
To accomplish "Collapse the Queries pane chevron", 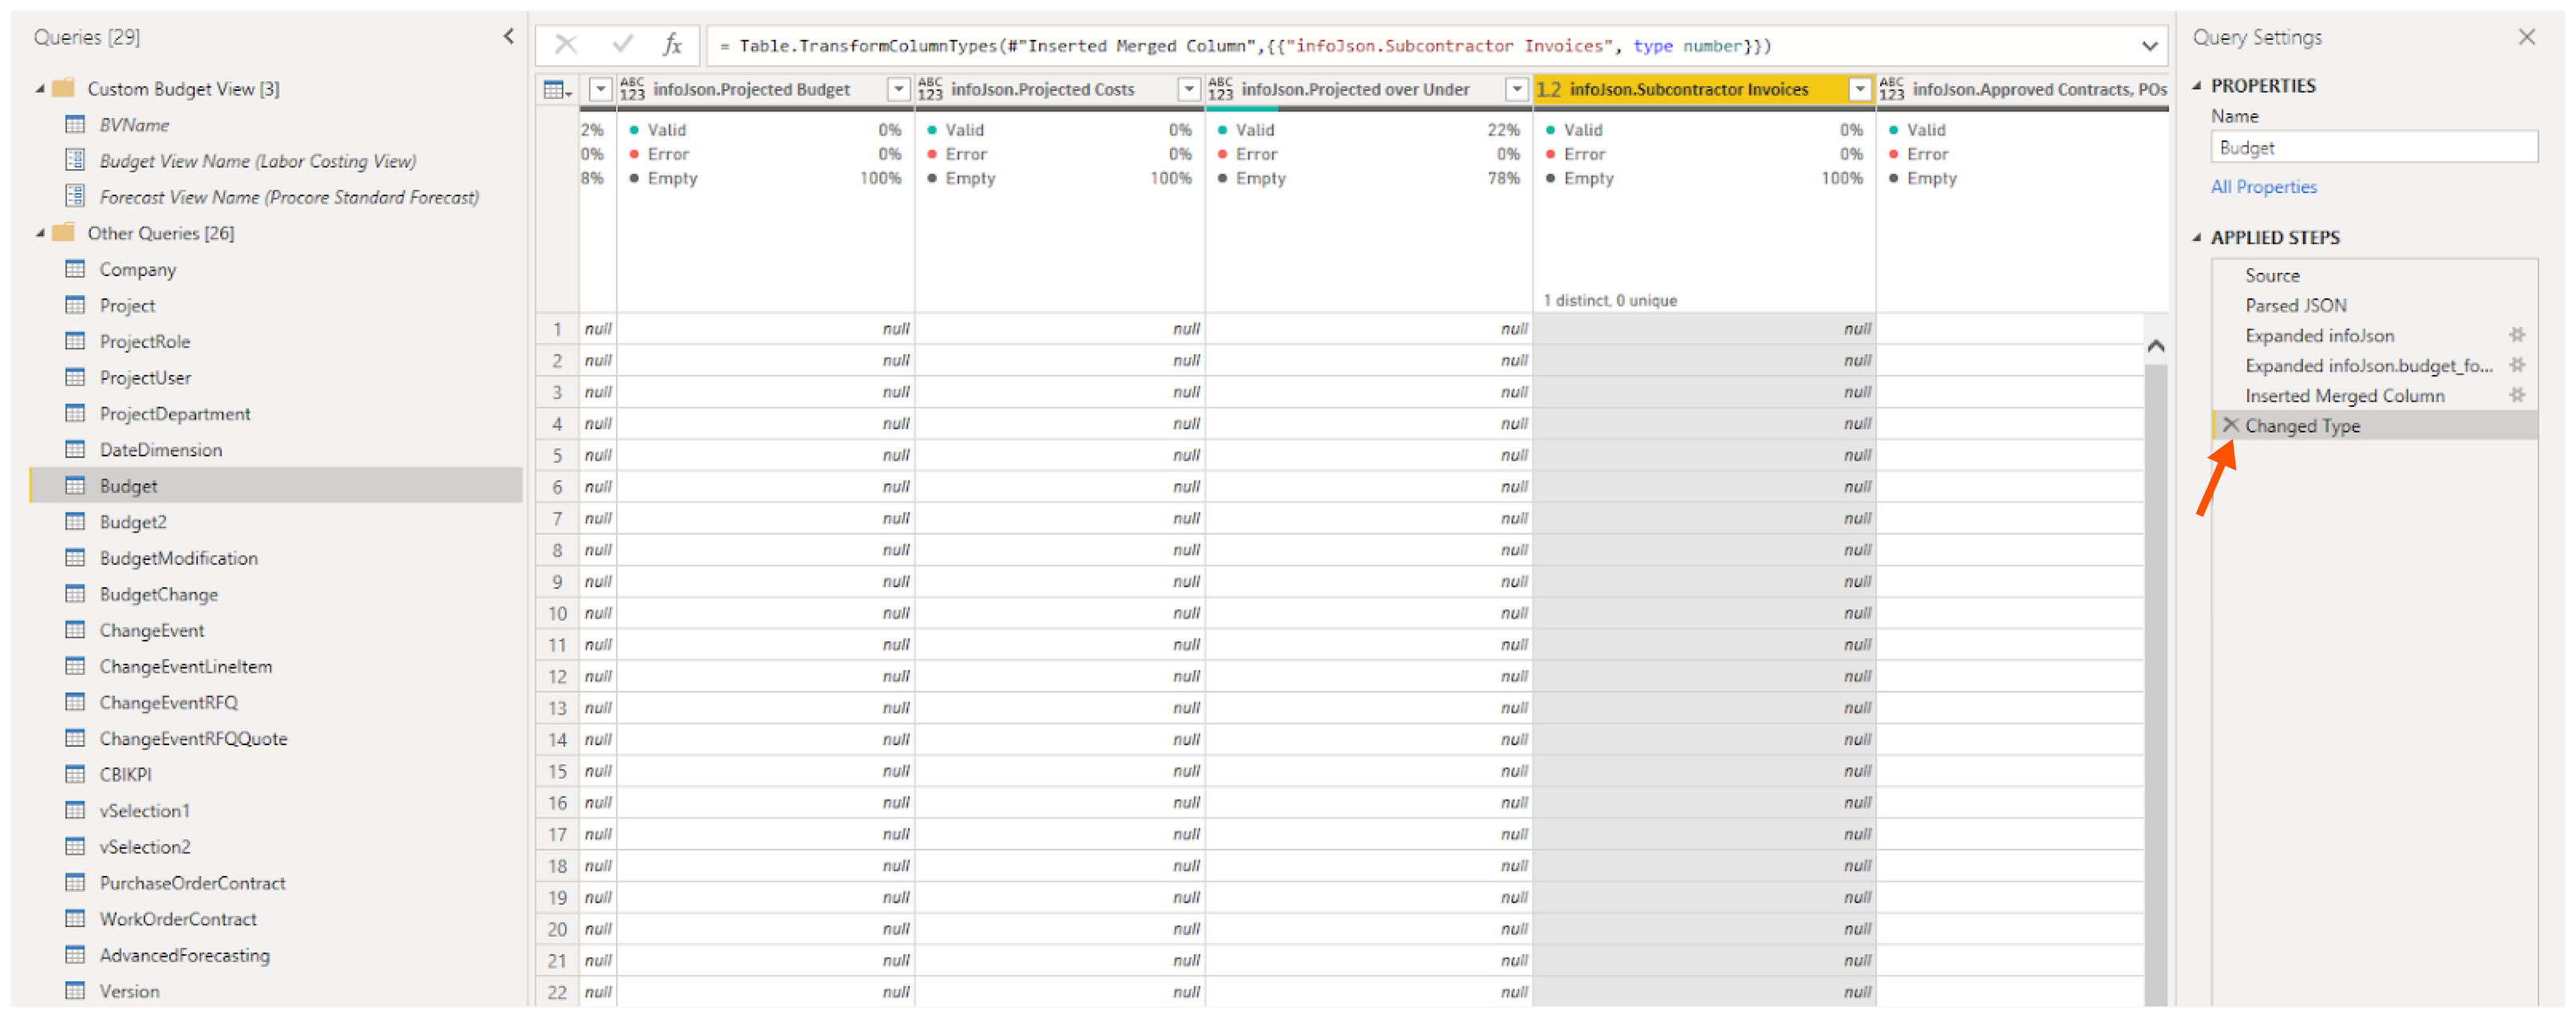I will 508,37.
